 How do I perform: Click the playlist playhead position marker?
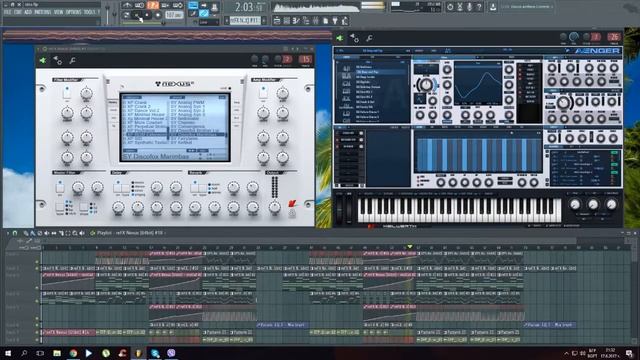(410, 247)
